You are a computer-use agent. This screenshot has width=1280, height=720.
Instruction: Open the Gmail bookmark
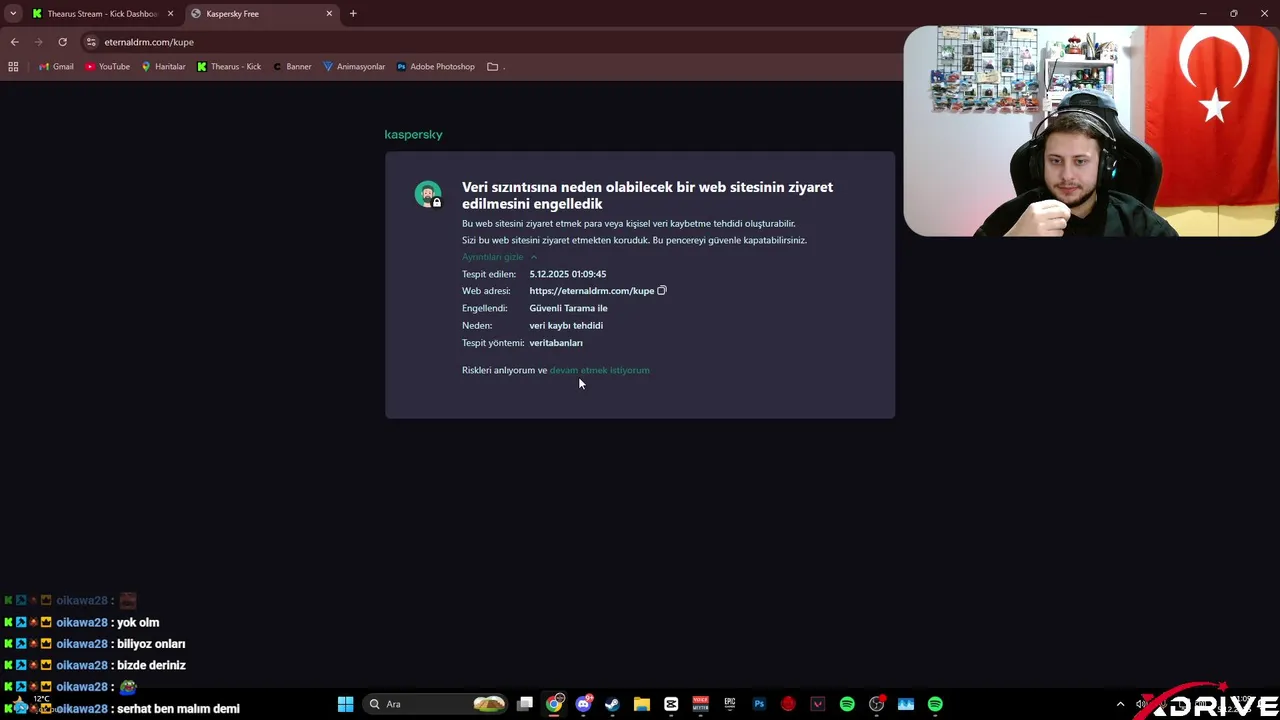coord(56,67)
